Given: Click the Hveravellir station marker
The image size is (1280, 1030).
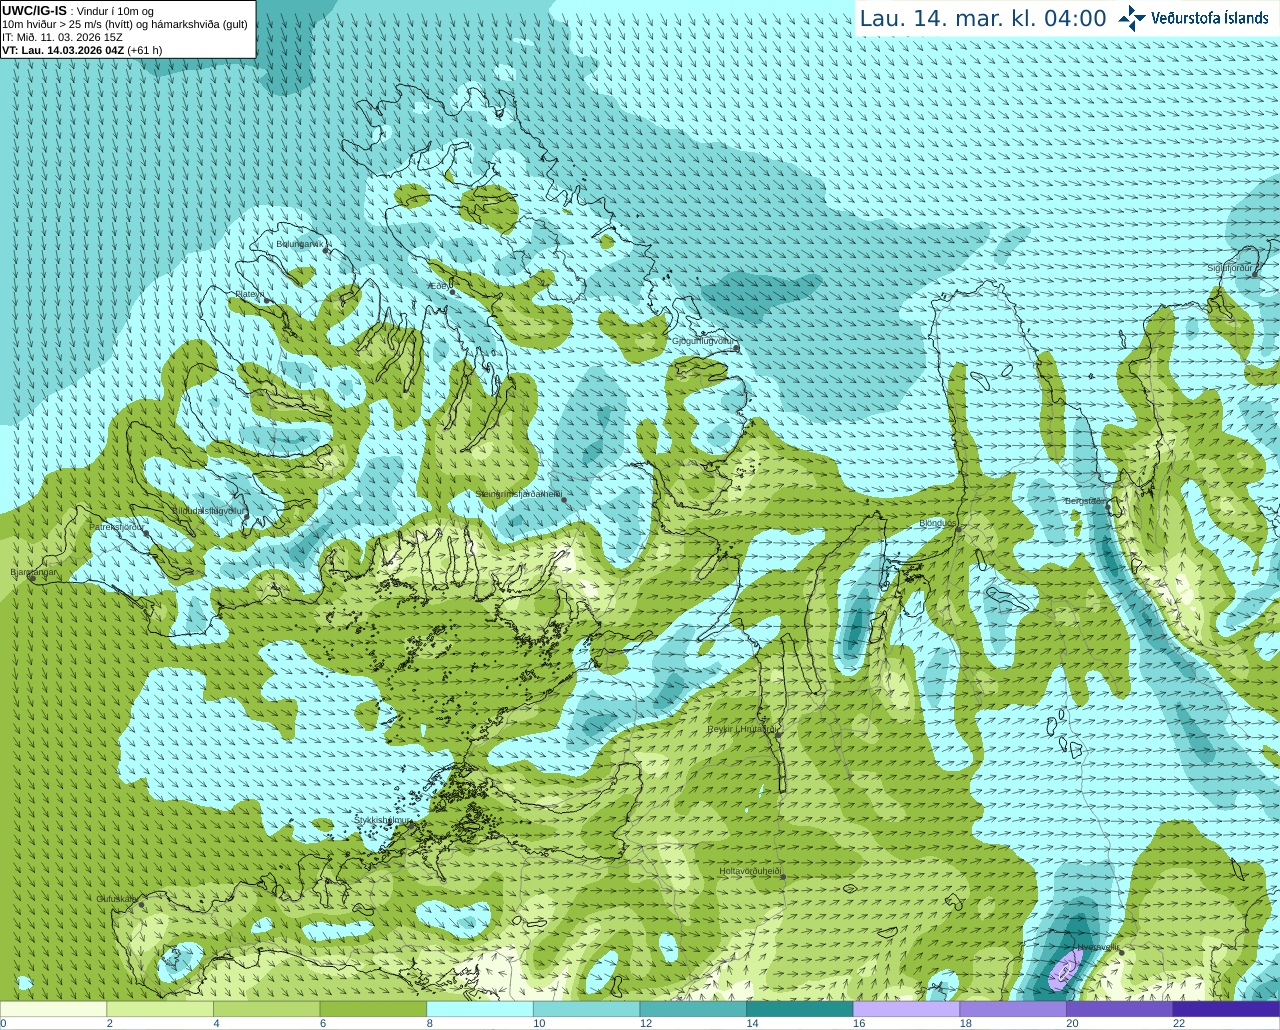Looking at the screenshot, I should pyautogui.click(x=1121, y=952).
